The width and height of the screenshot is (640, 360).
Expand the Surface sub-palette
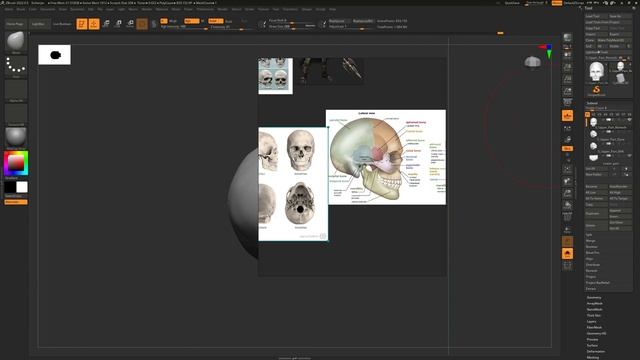pyautogui.click(x=592, y=345)
